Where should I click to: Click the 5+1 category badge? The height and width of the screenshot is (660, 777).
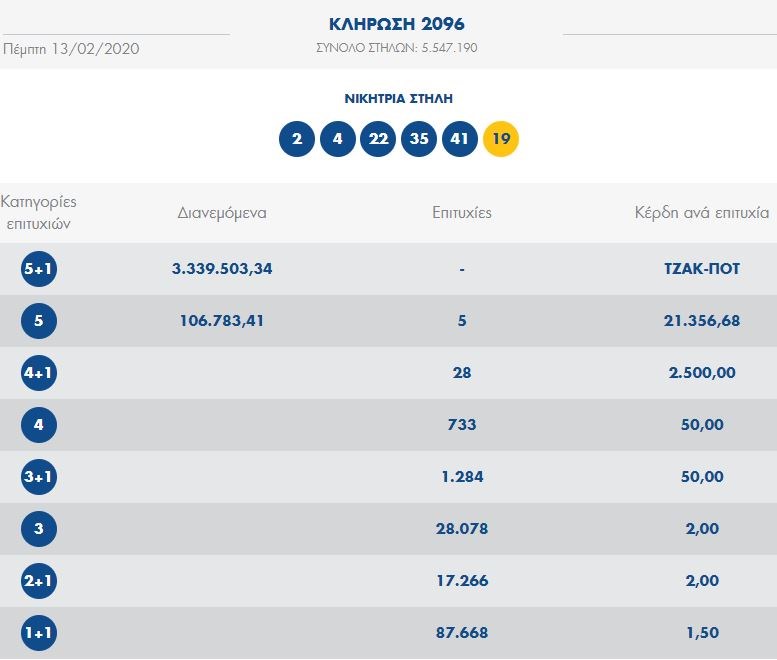(x=39, y=269)
